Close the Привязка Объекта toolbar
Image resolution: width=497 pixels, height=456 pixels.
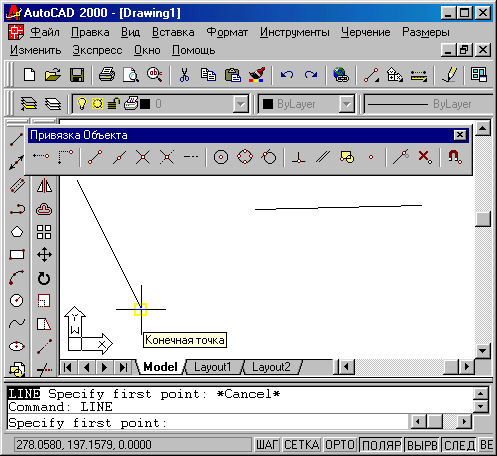coord(460,135)
